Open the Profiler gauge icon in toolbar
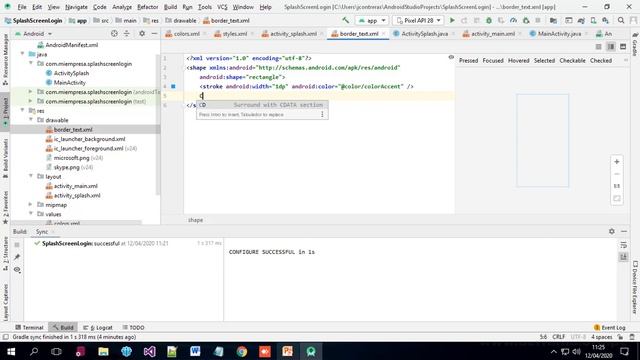This screenshot has height=360, width=640. point(513,20)
